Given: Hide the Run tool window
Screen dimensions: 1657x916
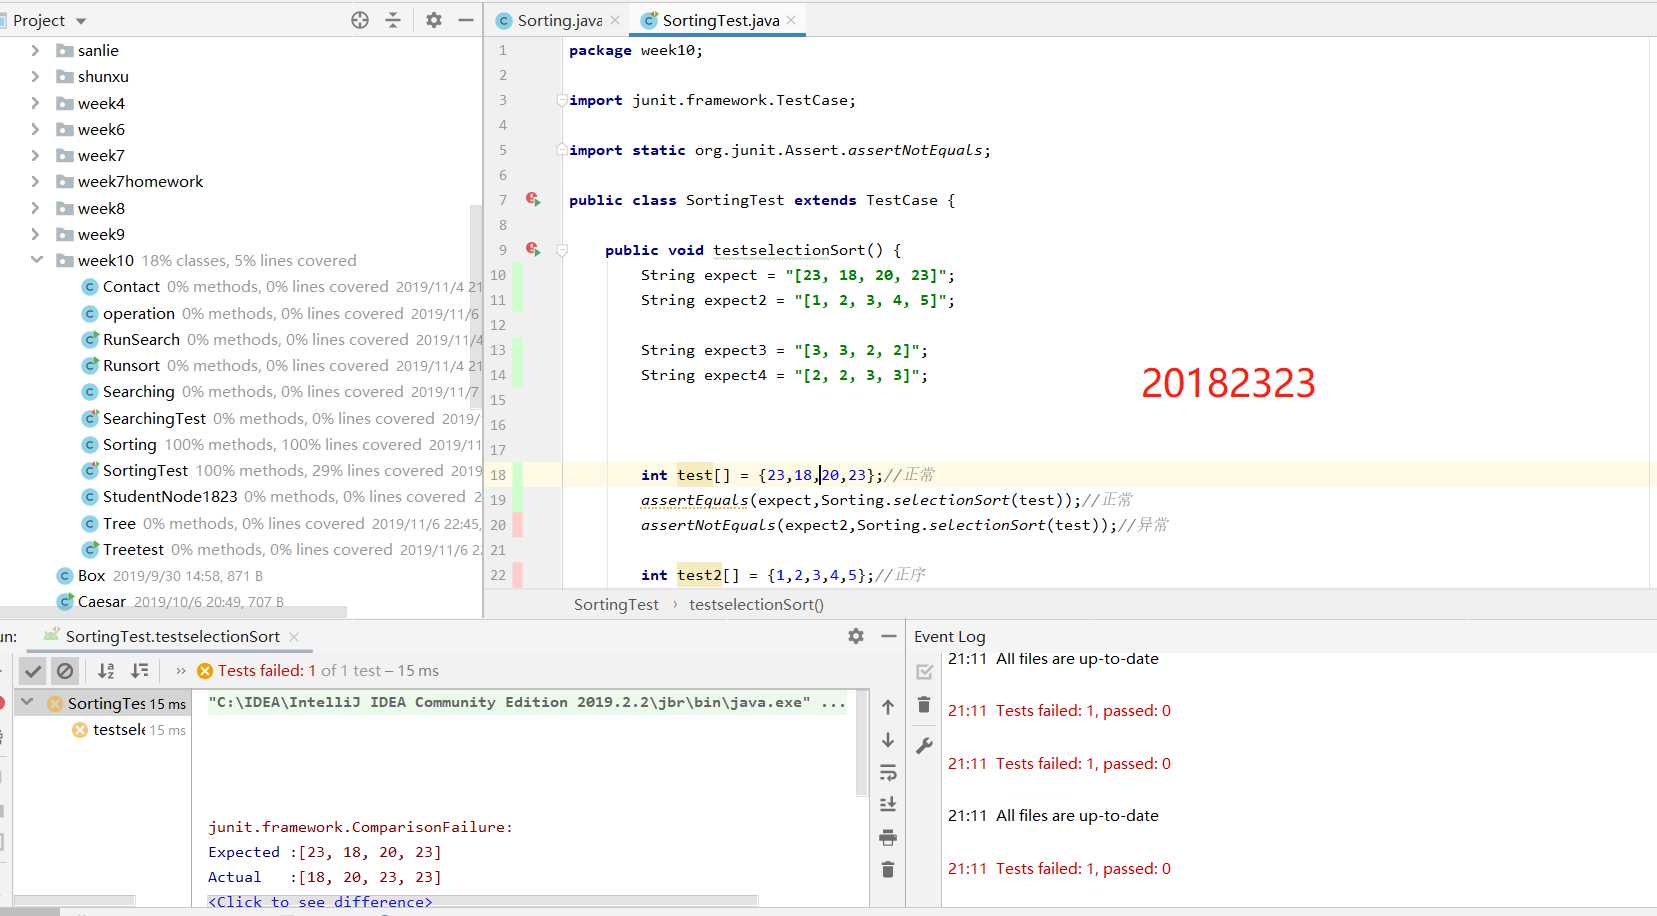Looking at the screenshot, I should click(x=889, y=636).
